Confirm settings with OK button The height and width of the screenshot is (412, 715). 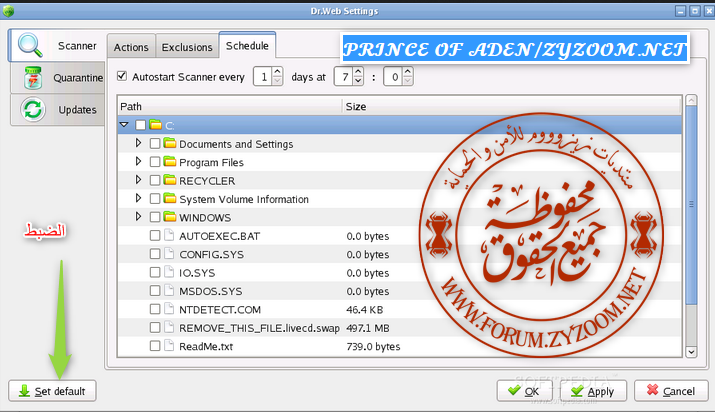tap(524, 391)
